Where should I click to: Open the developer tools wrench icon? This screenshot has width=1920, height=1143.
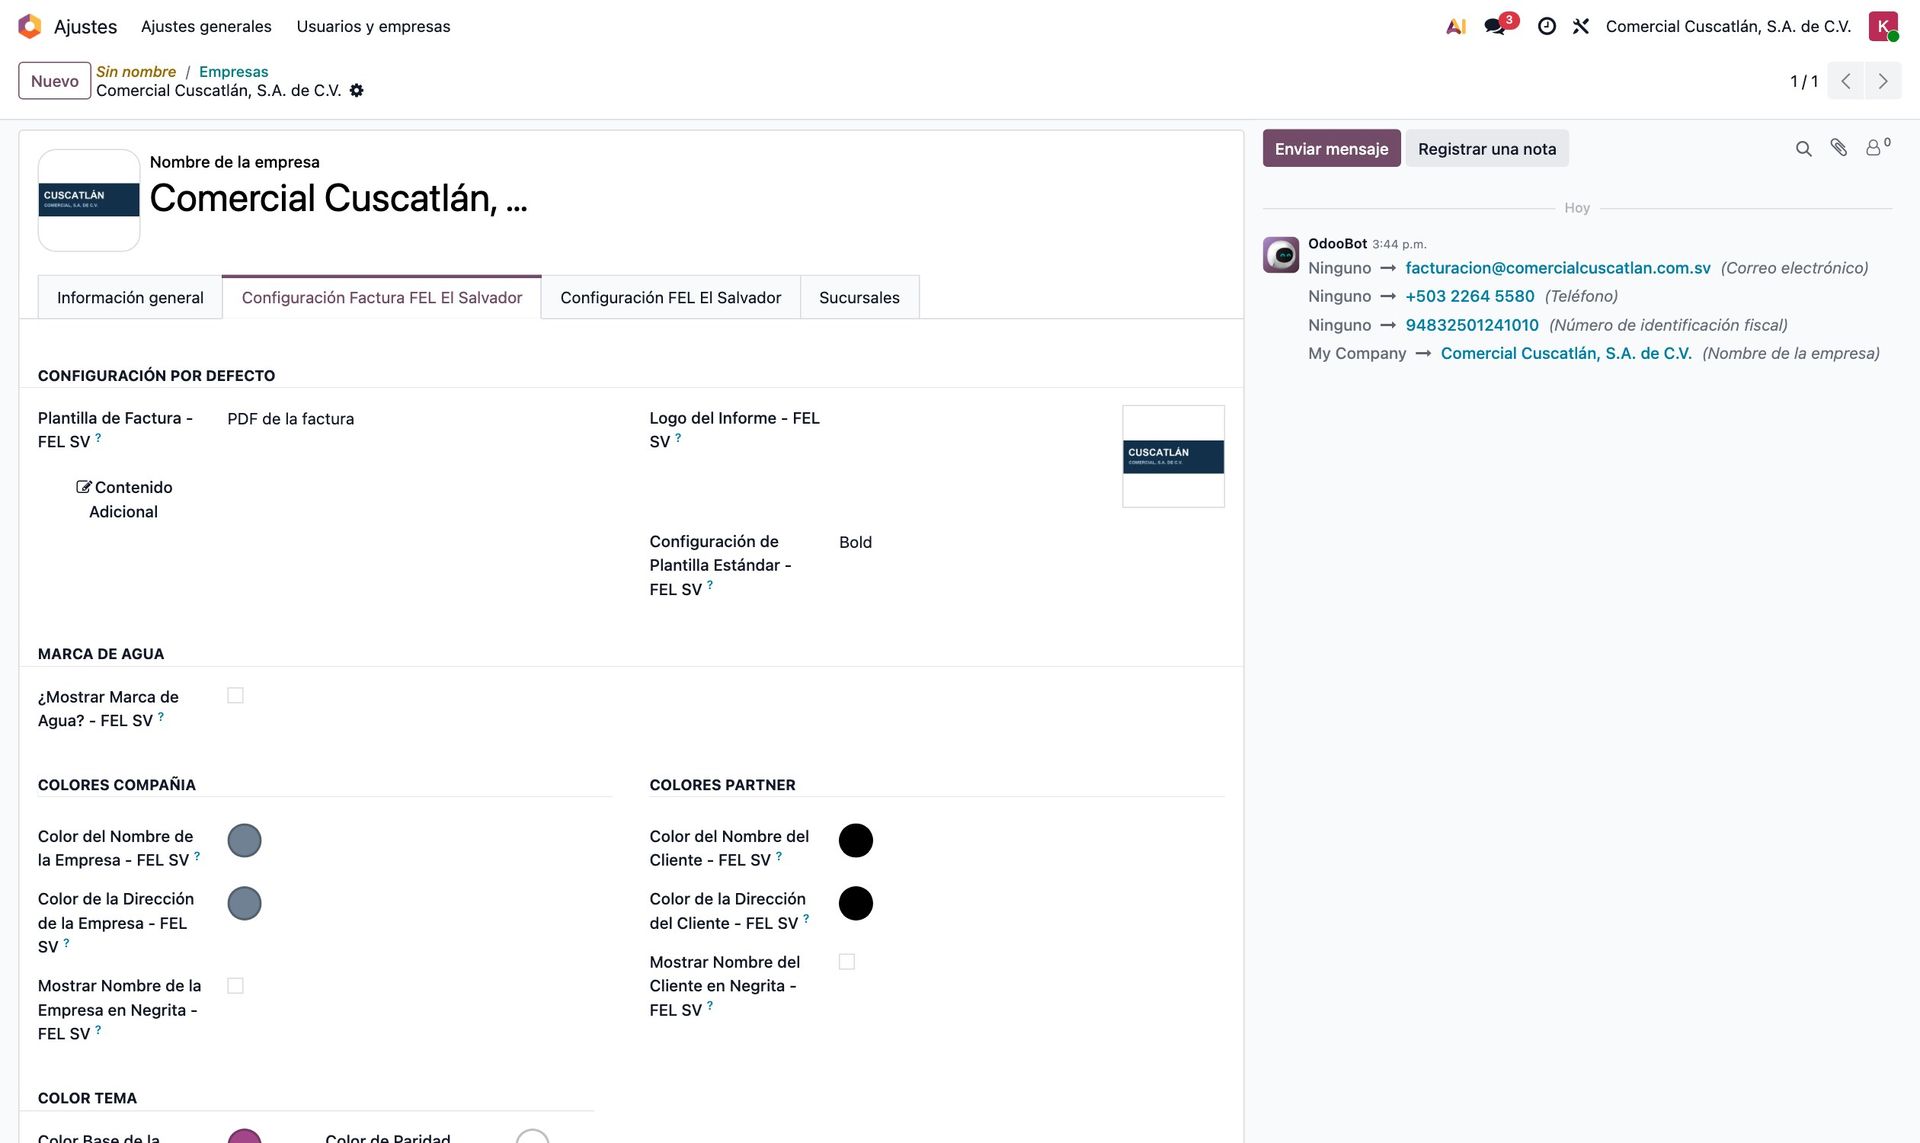coord(1581,27)
